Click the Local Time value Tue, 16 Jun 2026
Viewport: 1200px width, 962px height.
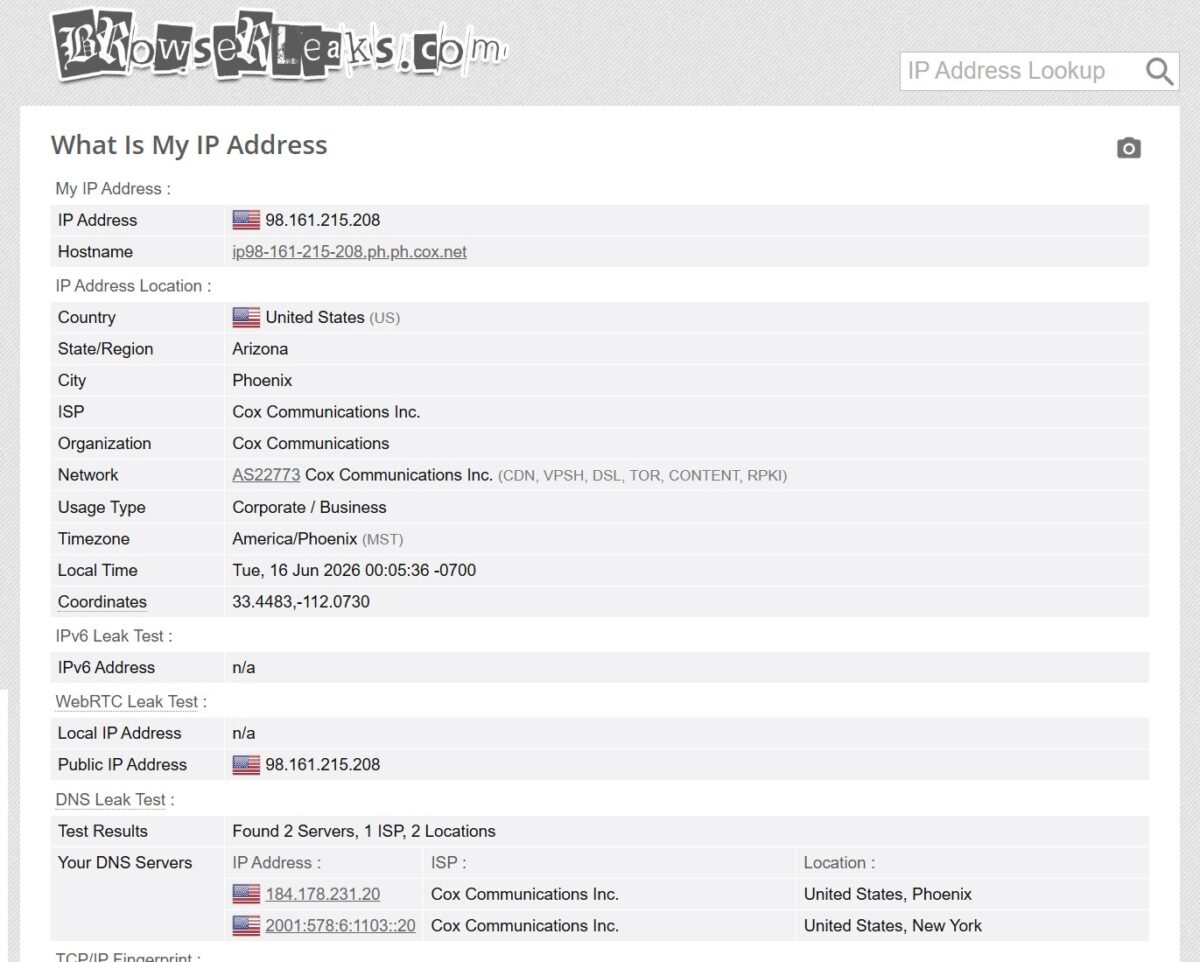(354, 570)
